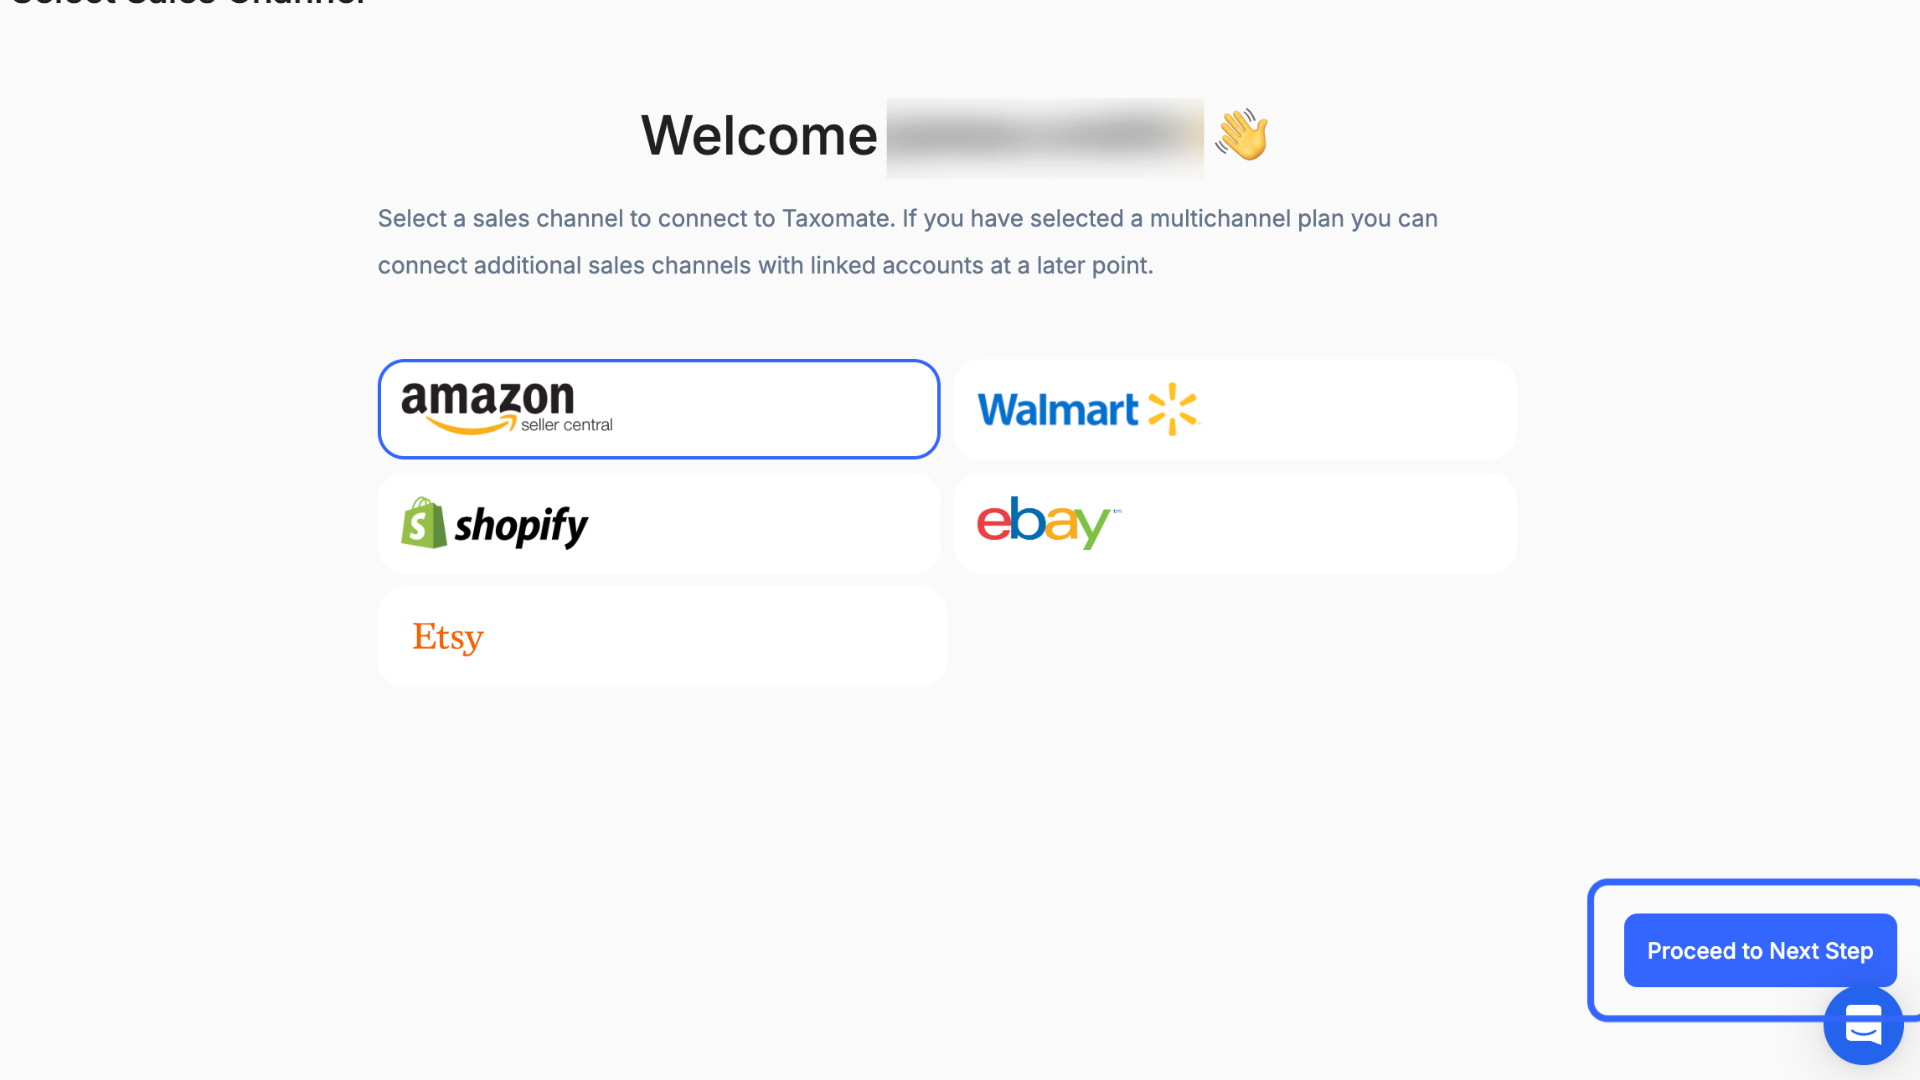Click the blue Walmart wordmark

pyautogui.click(x=1057, y=410)
